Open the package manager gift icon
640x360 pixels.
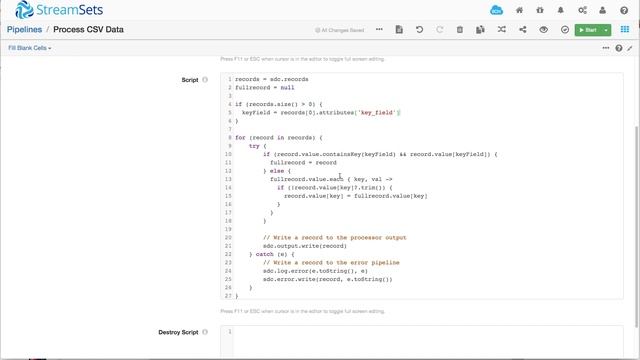tap(540, 10)
